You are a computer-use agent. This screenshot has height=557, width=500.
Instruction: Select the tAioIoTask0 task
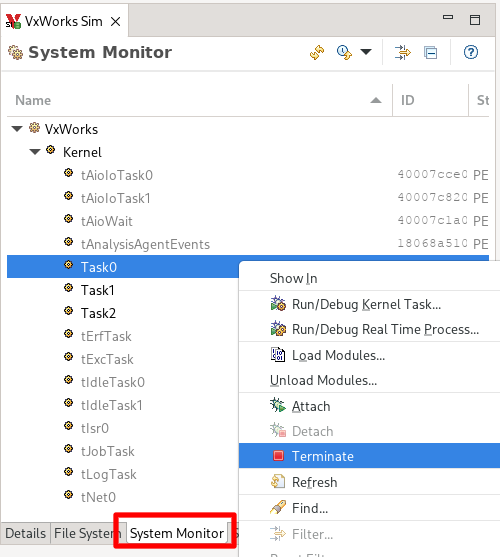[x=116, y=175]
